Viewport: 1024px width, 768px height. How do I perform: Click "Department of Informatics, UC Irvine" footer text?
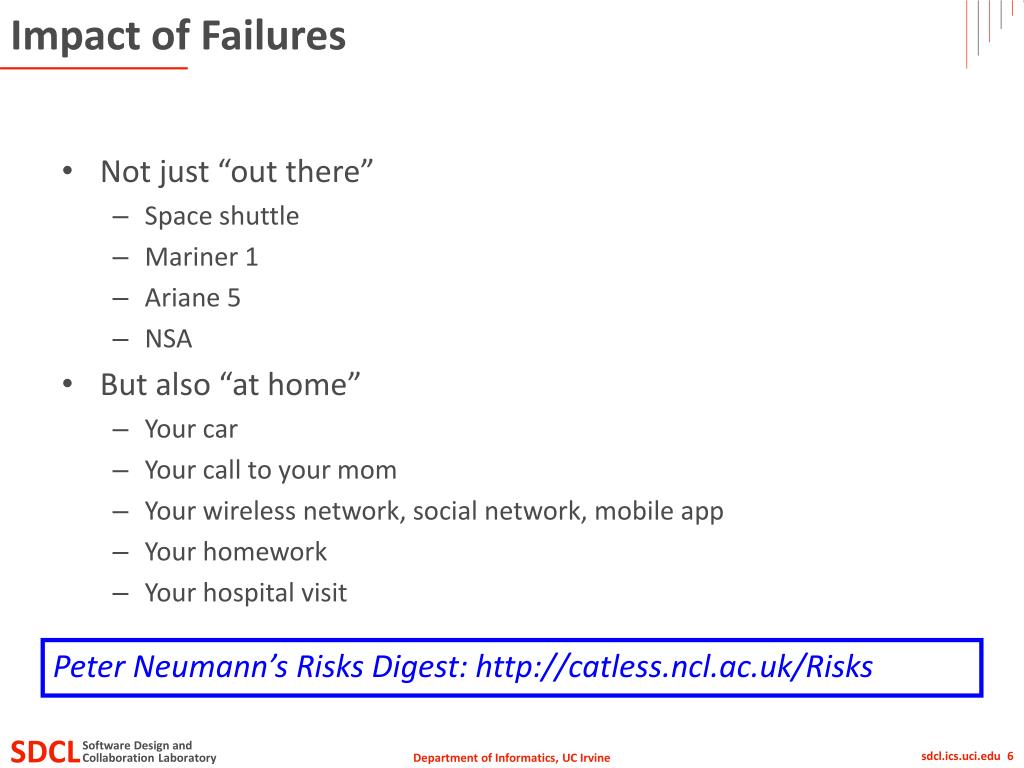[511, 758]
